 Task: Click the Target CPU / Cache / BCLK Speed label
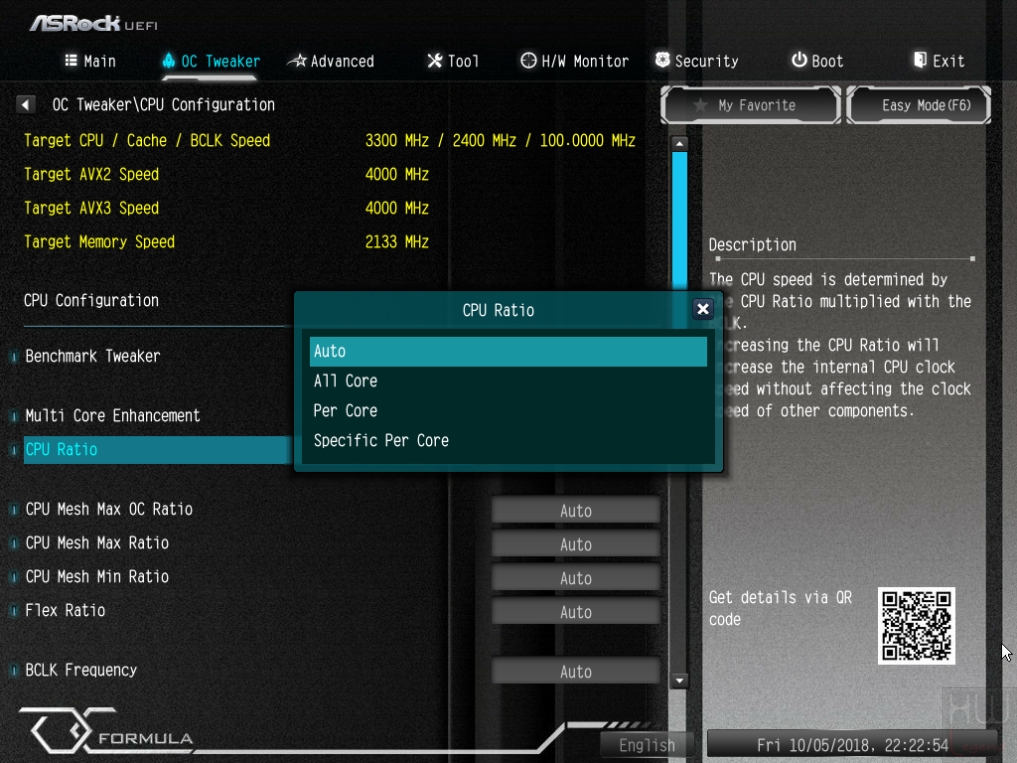click(x=147, y=140)
